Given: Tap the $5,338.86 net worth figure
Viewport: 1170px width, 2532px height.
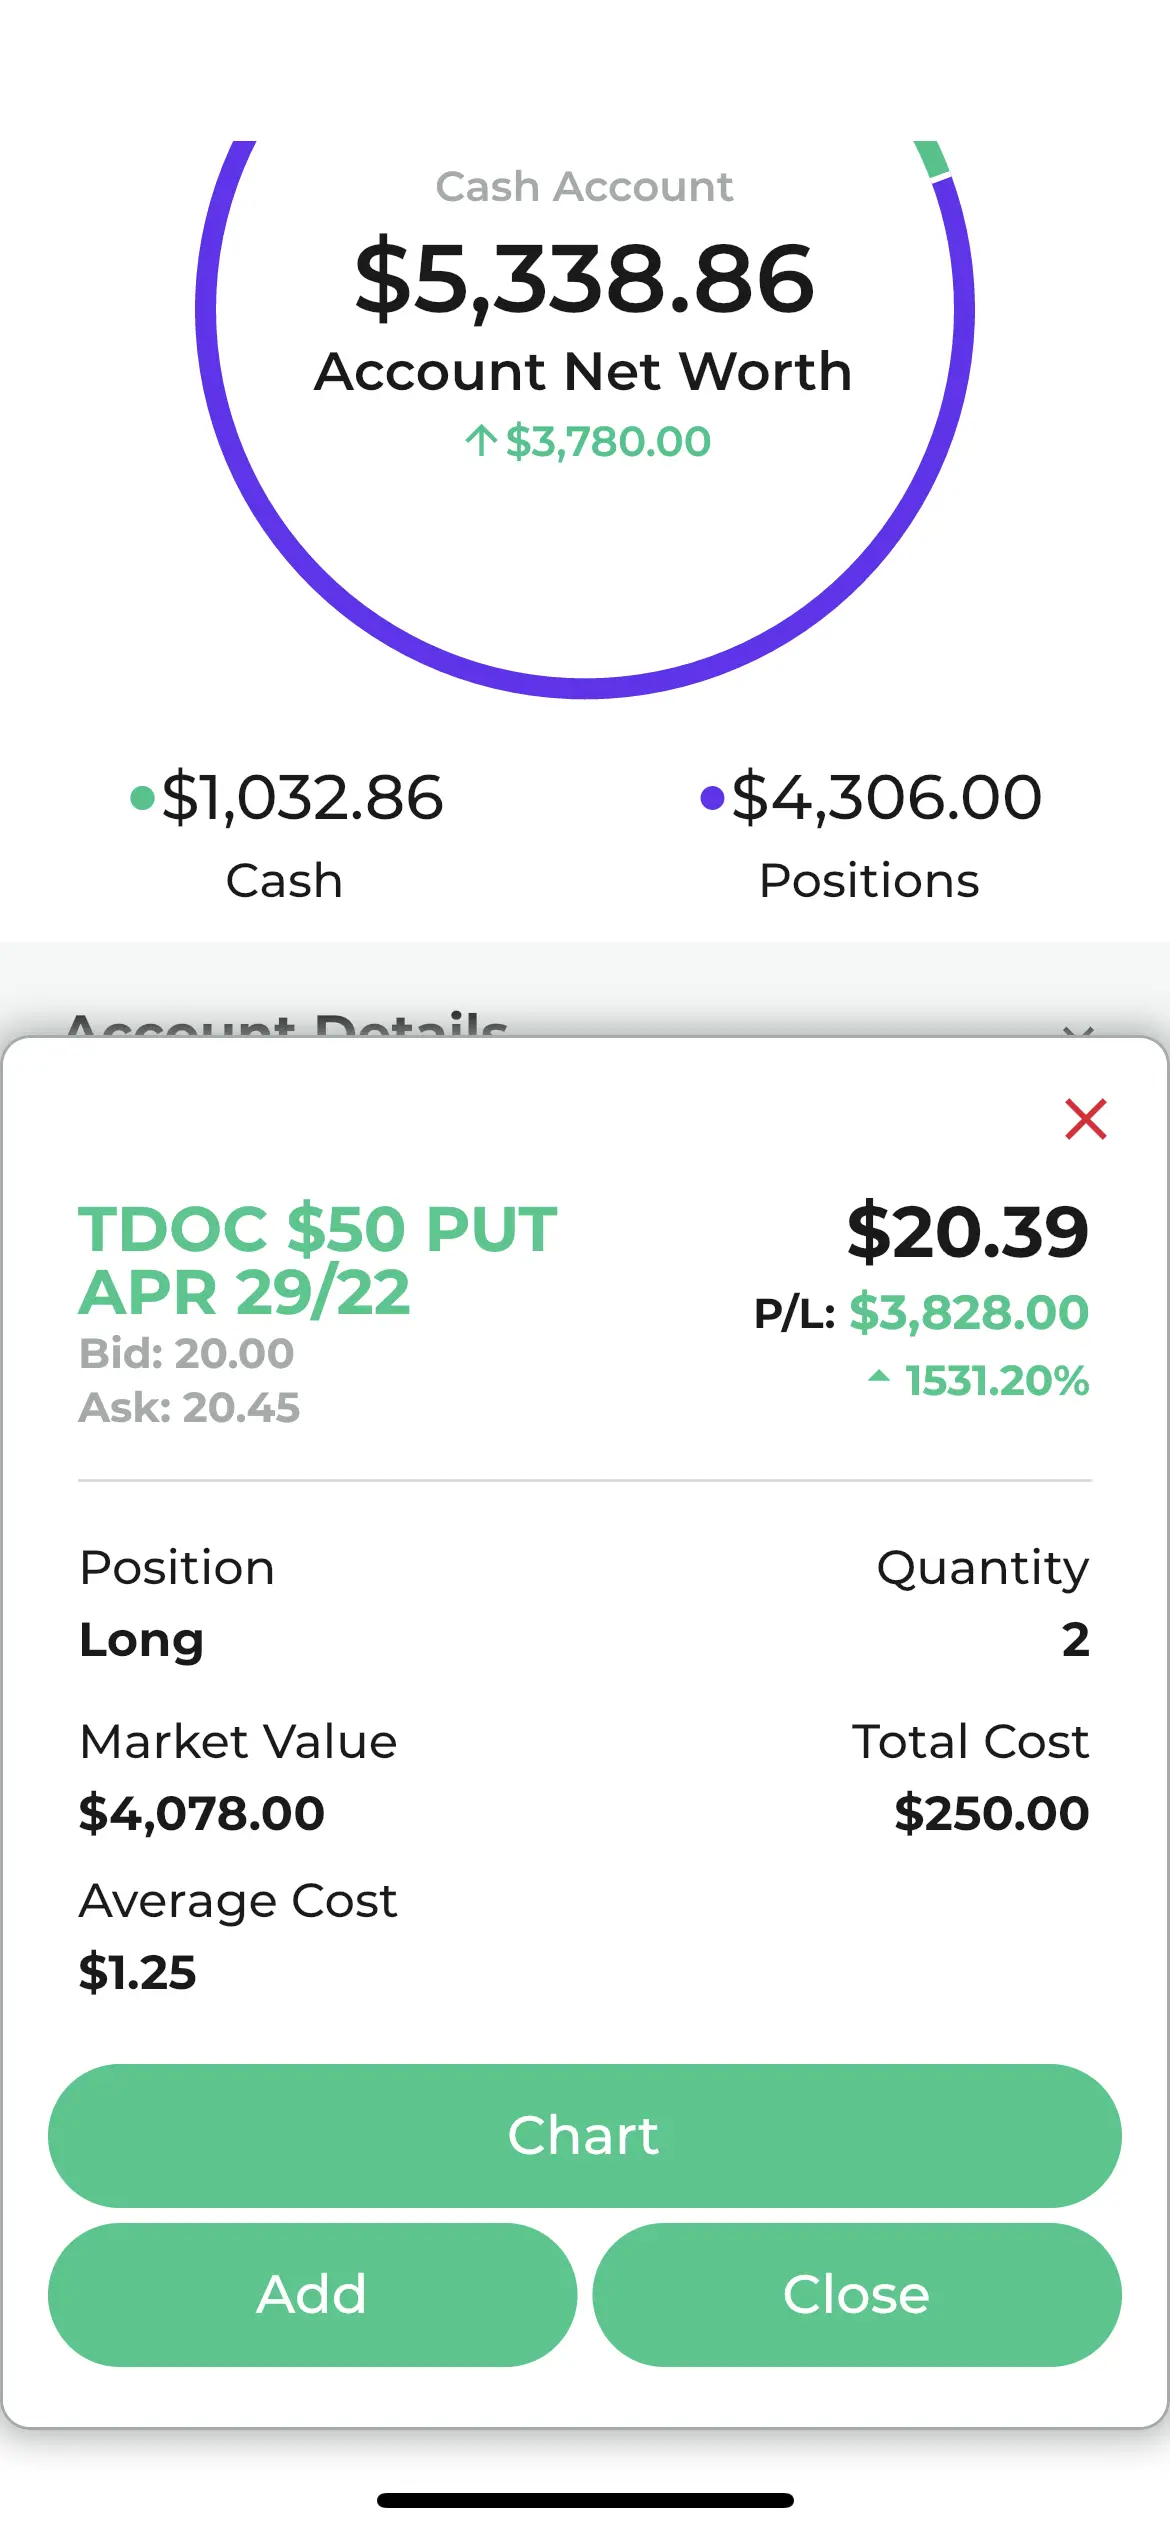Looking at the screenshot, I should tap(585, 278).
